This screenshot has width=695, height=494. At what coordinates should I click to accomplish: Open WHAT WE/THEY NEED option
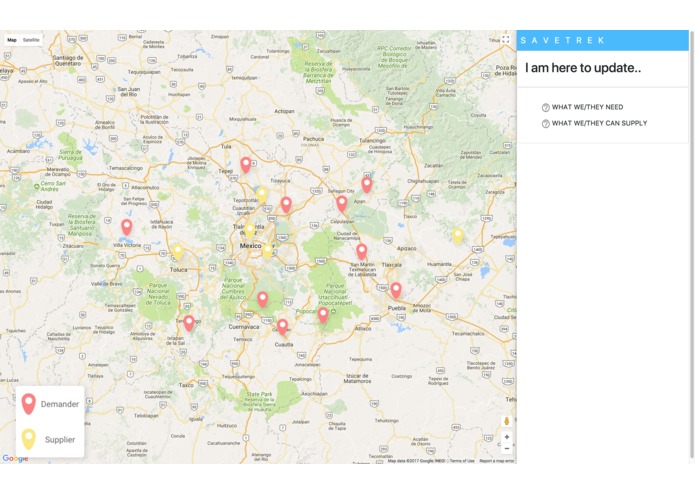coord(587,107)
